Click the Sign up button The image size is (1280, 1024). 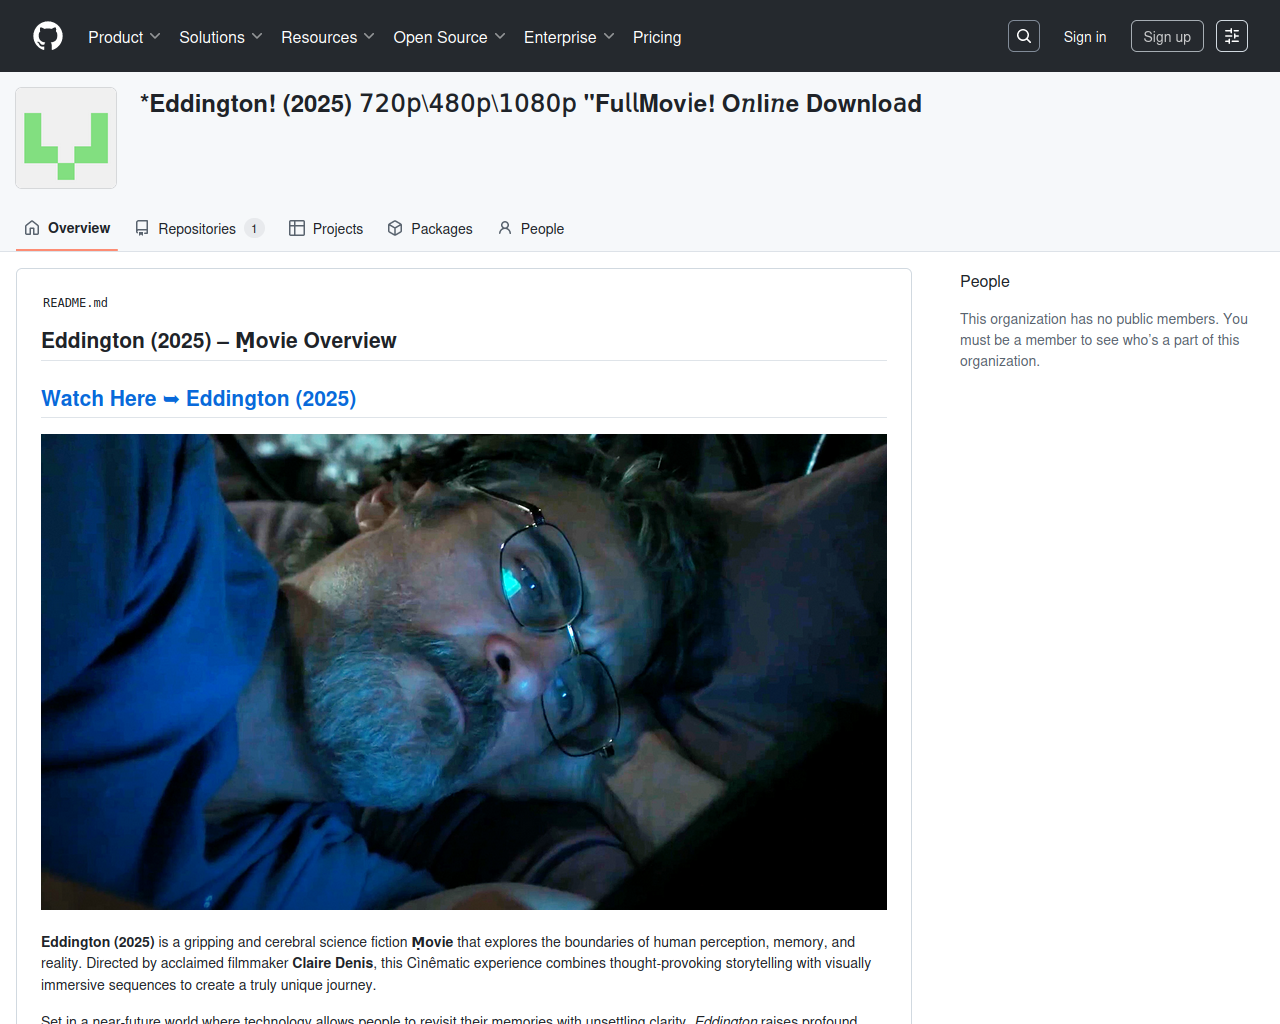click(1167, 37)
